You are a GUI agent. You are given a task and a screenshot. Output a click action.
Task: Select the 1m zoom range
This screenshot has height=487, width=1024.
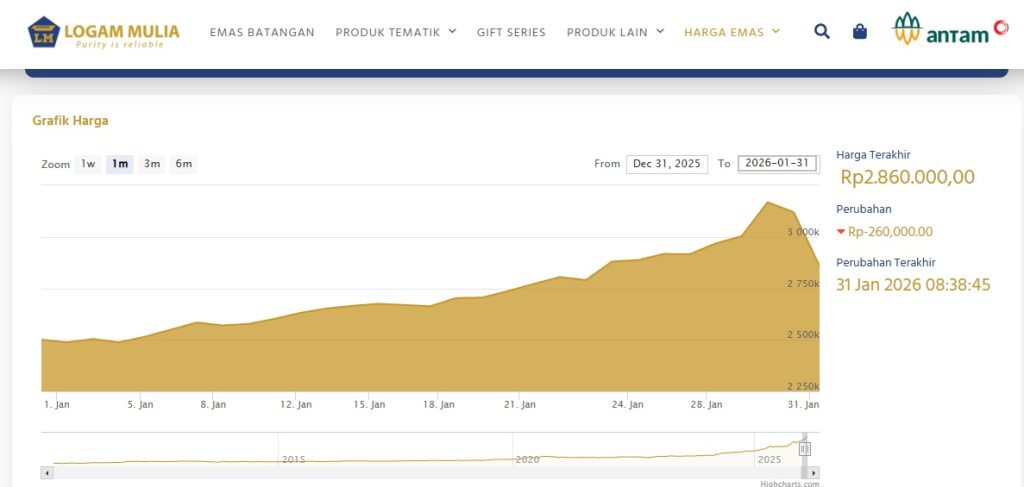point(120,164)
